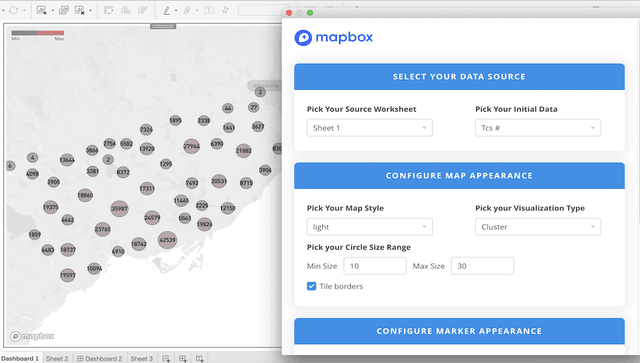Open the Visualization Type dropdown showing Cluster

[x=538, y=227]
